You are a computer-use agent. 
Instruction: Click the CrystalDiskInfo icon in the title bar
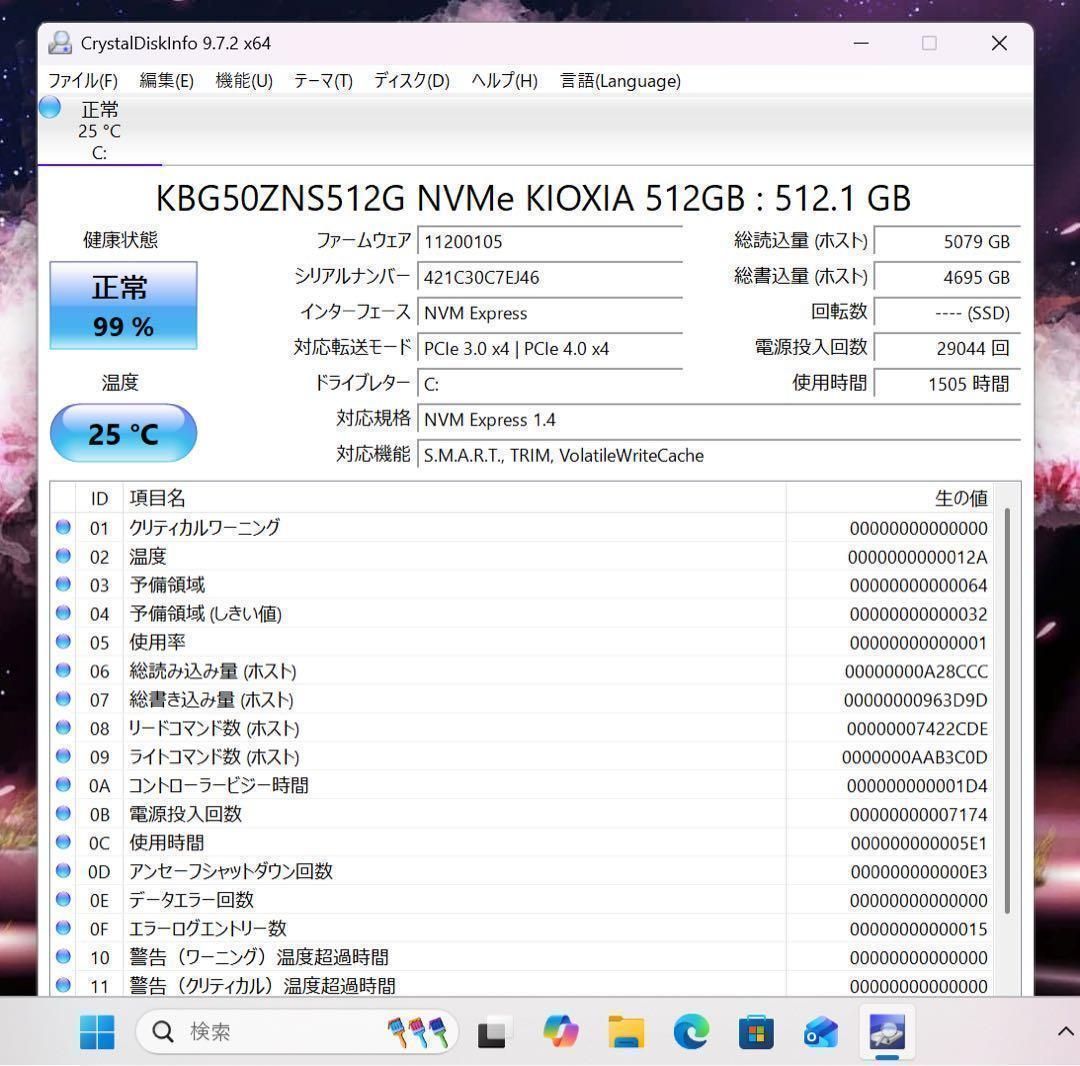(60, 42)
